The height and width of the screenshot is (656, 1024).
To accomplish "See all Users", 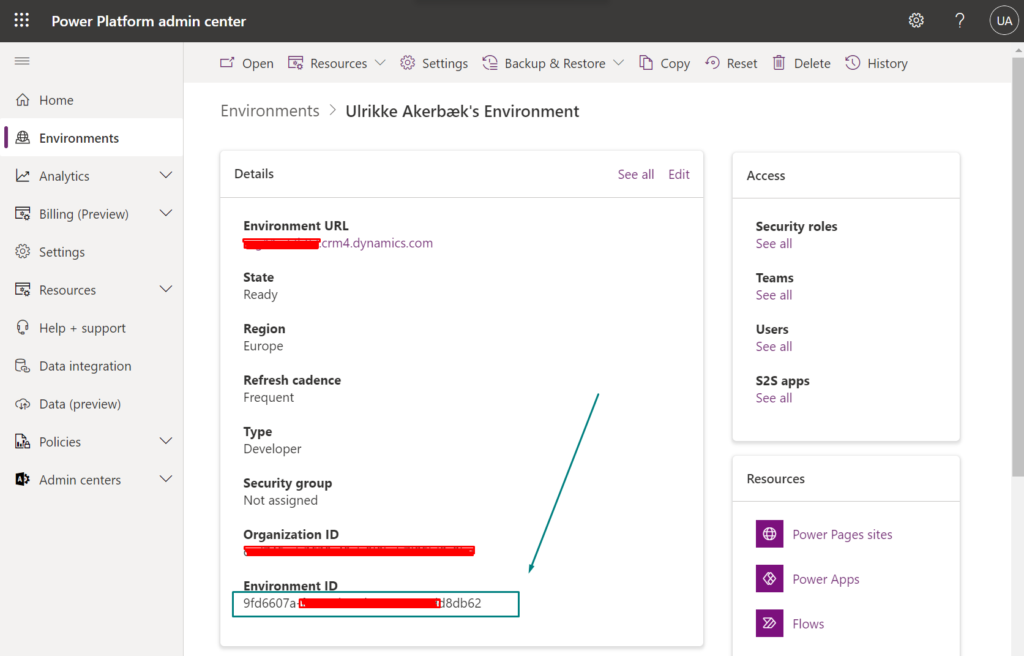I will pyautogui.click(x=774, y=347).
